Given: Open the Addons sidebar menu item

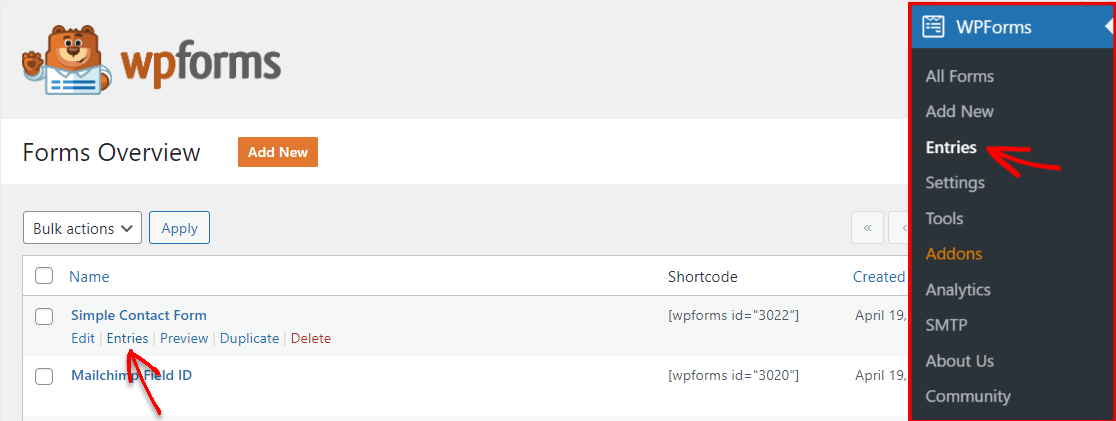Looking at the screenshot, I should tap(953, 254).
